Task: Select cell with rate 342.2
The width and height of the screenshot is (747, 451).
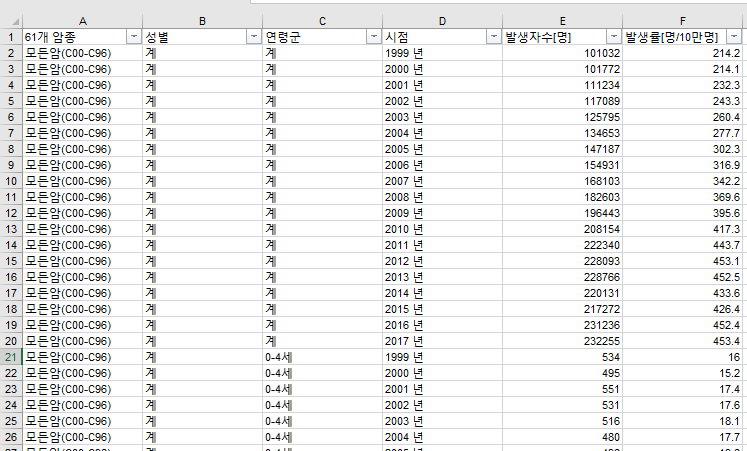Action: [683, 181]
